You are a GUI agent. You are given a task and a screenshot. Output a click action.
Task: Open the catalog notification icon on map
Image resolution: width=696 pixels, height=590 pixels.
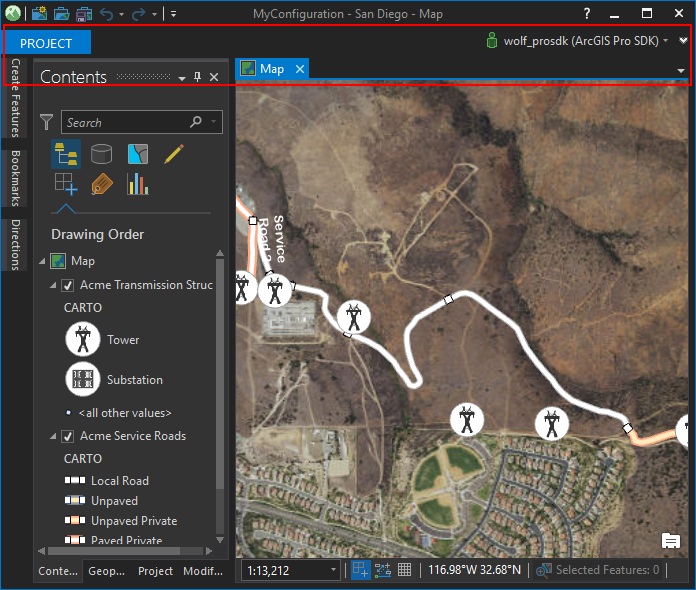click(671, 541)
